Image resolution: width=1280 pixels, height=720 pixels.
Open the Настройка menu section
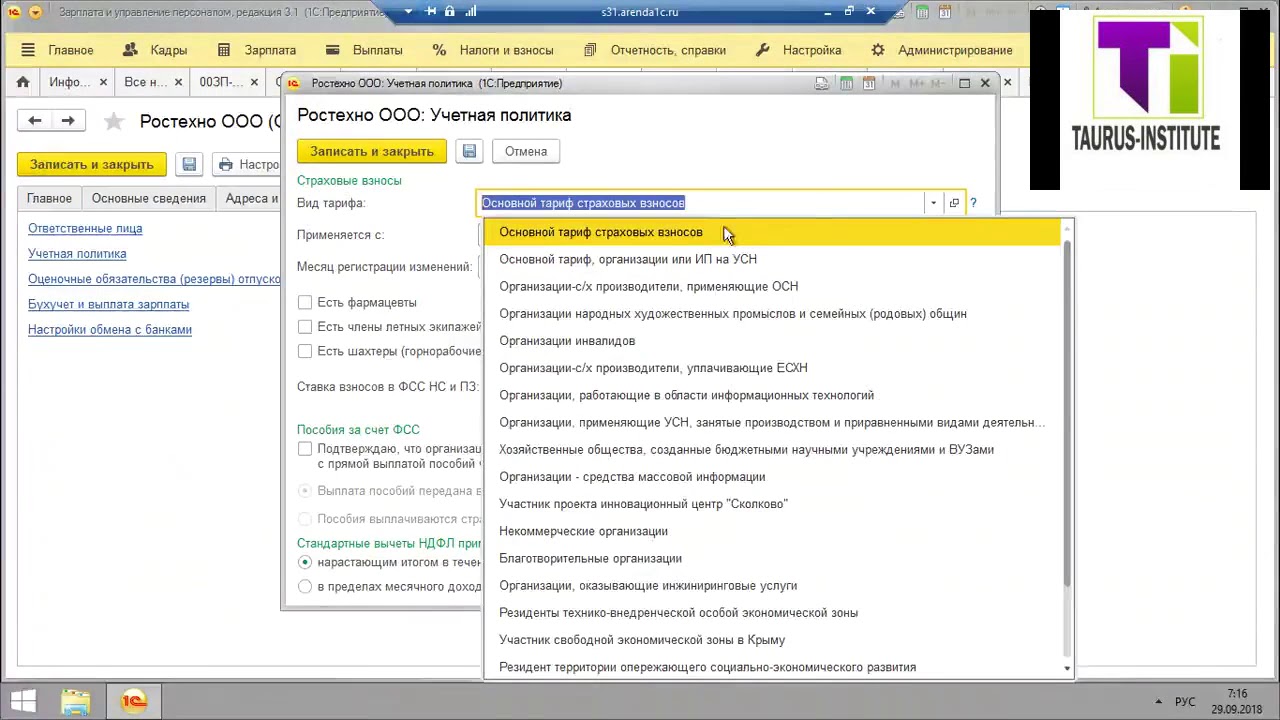pos(798,50)
